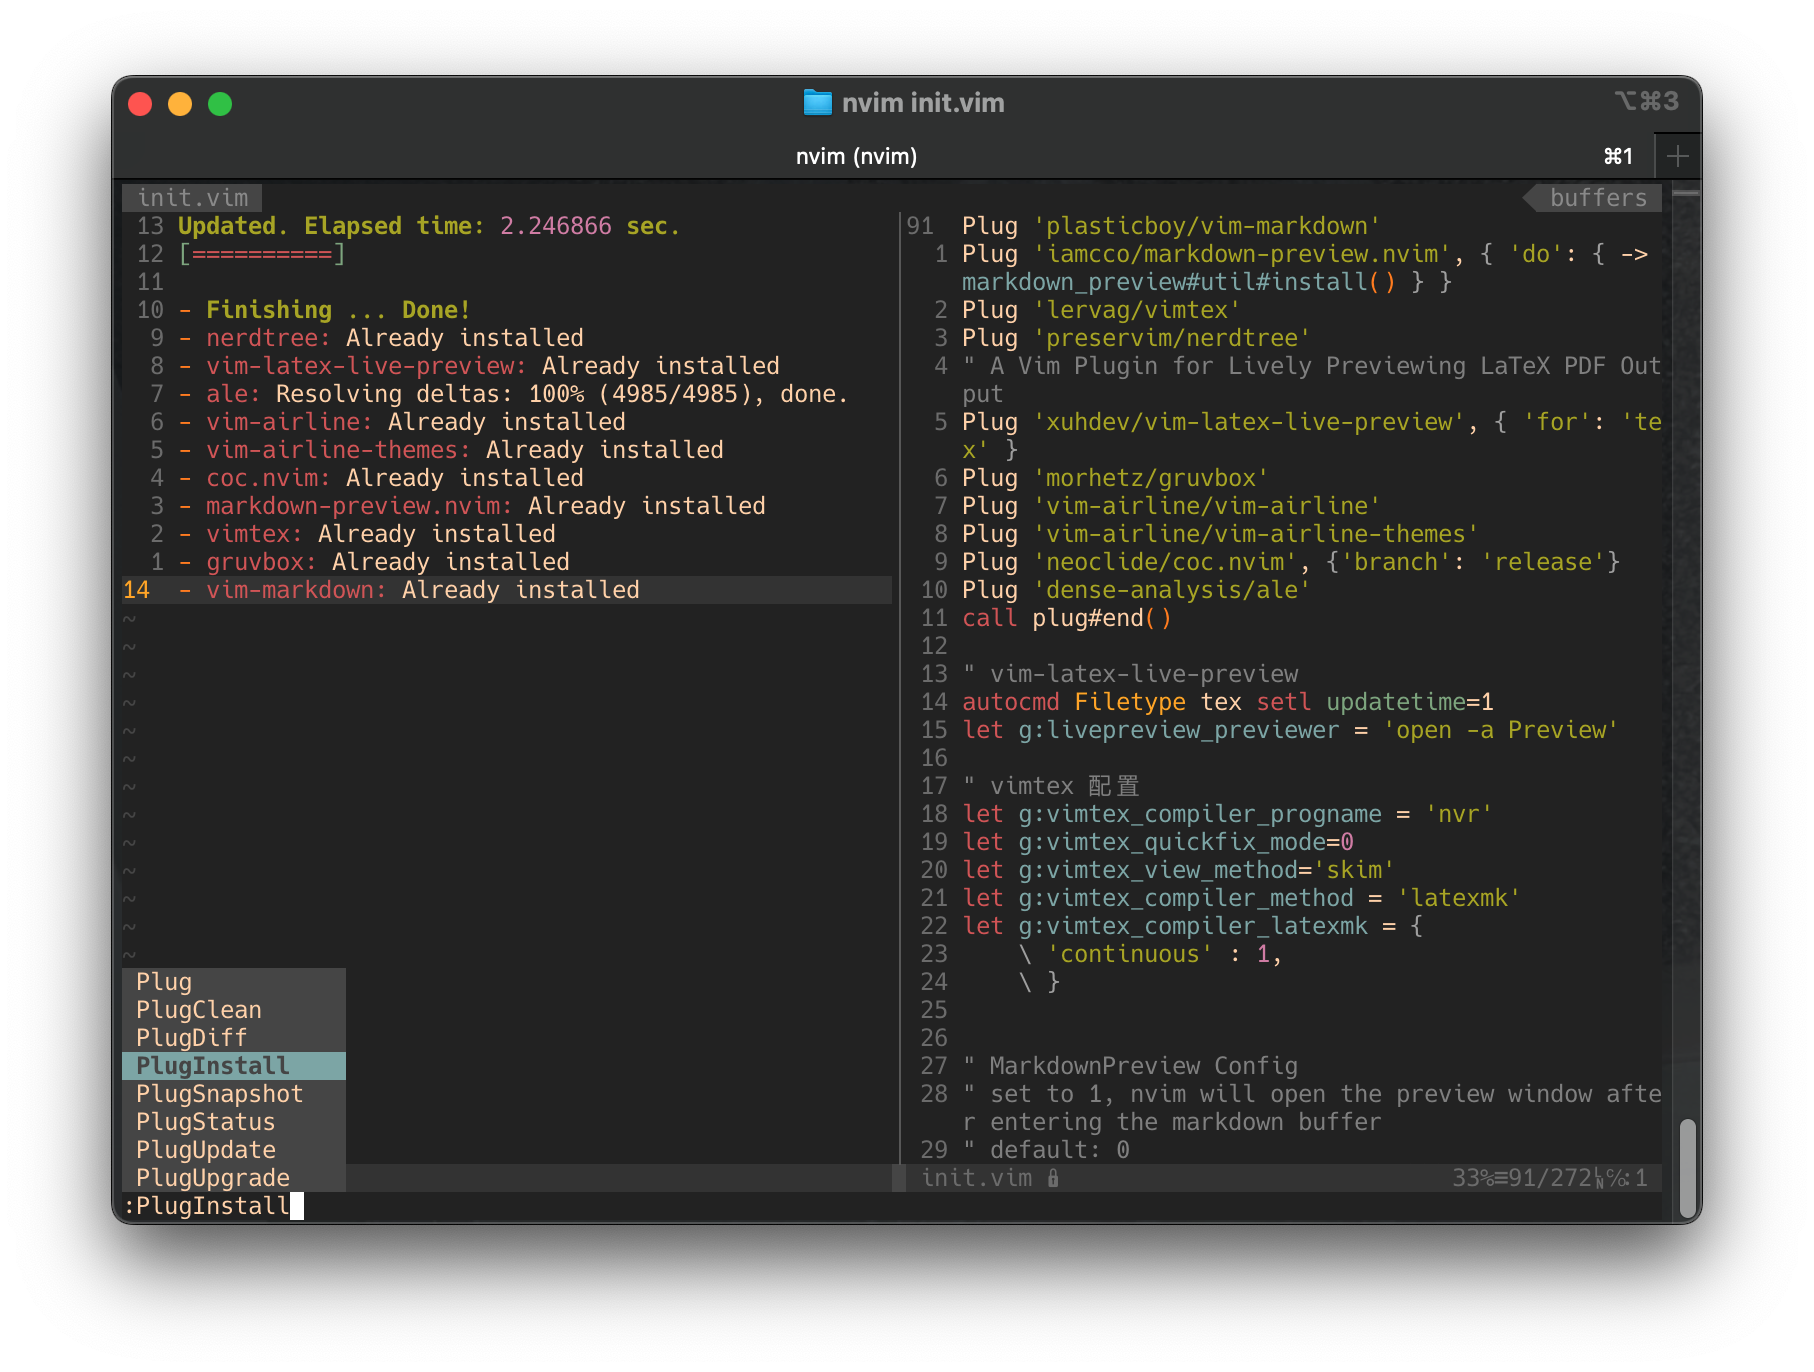This screenshot has width=1814, height=1372.
Task: Click the completed [==========] progress bar
Action: [x=260, y=254]
